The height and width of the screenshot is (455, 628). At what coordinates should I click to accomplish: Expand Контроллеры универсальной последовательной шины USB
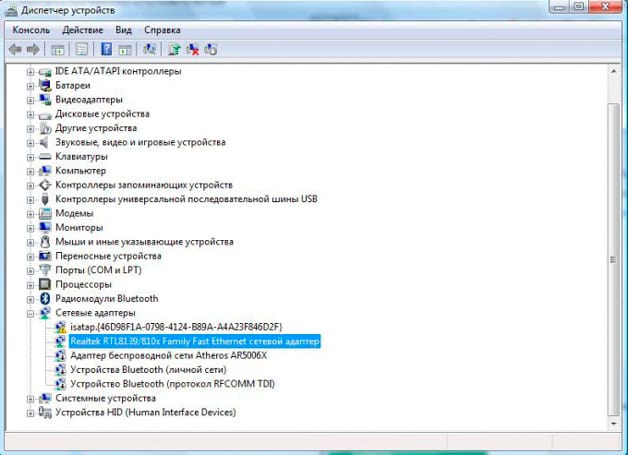[30, 199]
